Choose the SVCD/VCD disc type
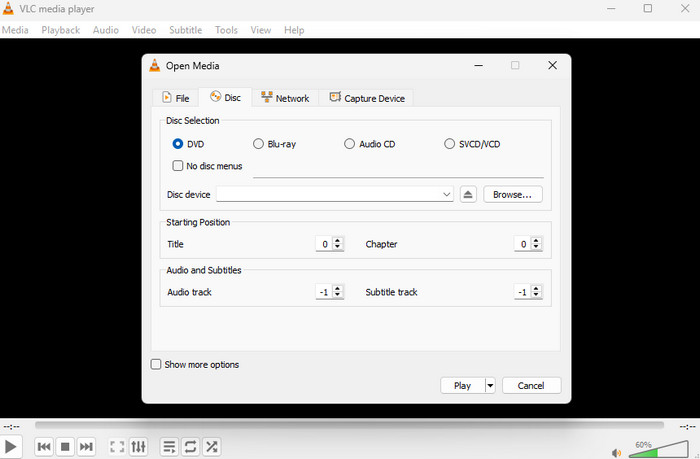Screen dimensions: 700x459 coord(449,144)
